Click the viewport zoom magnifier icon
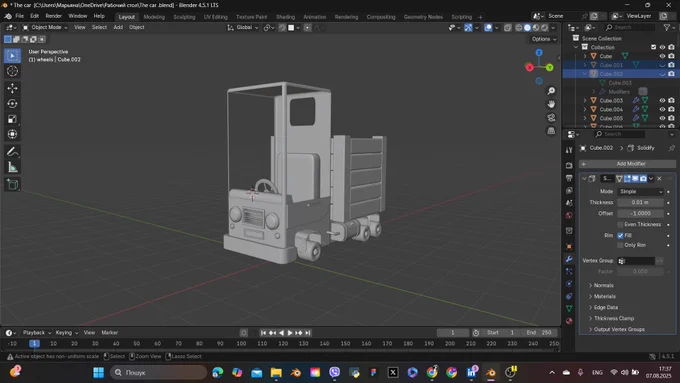680x383 pixels. (551, 91)
